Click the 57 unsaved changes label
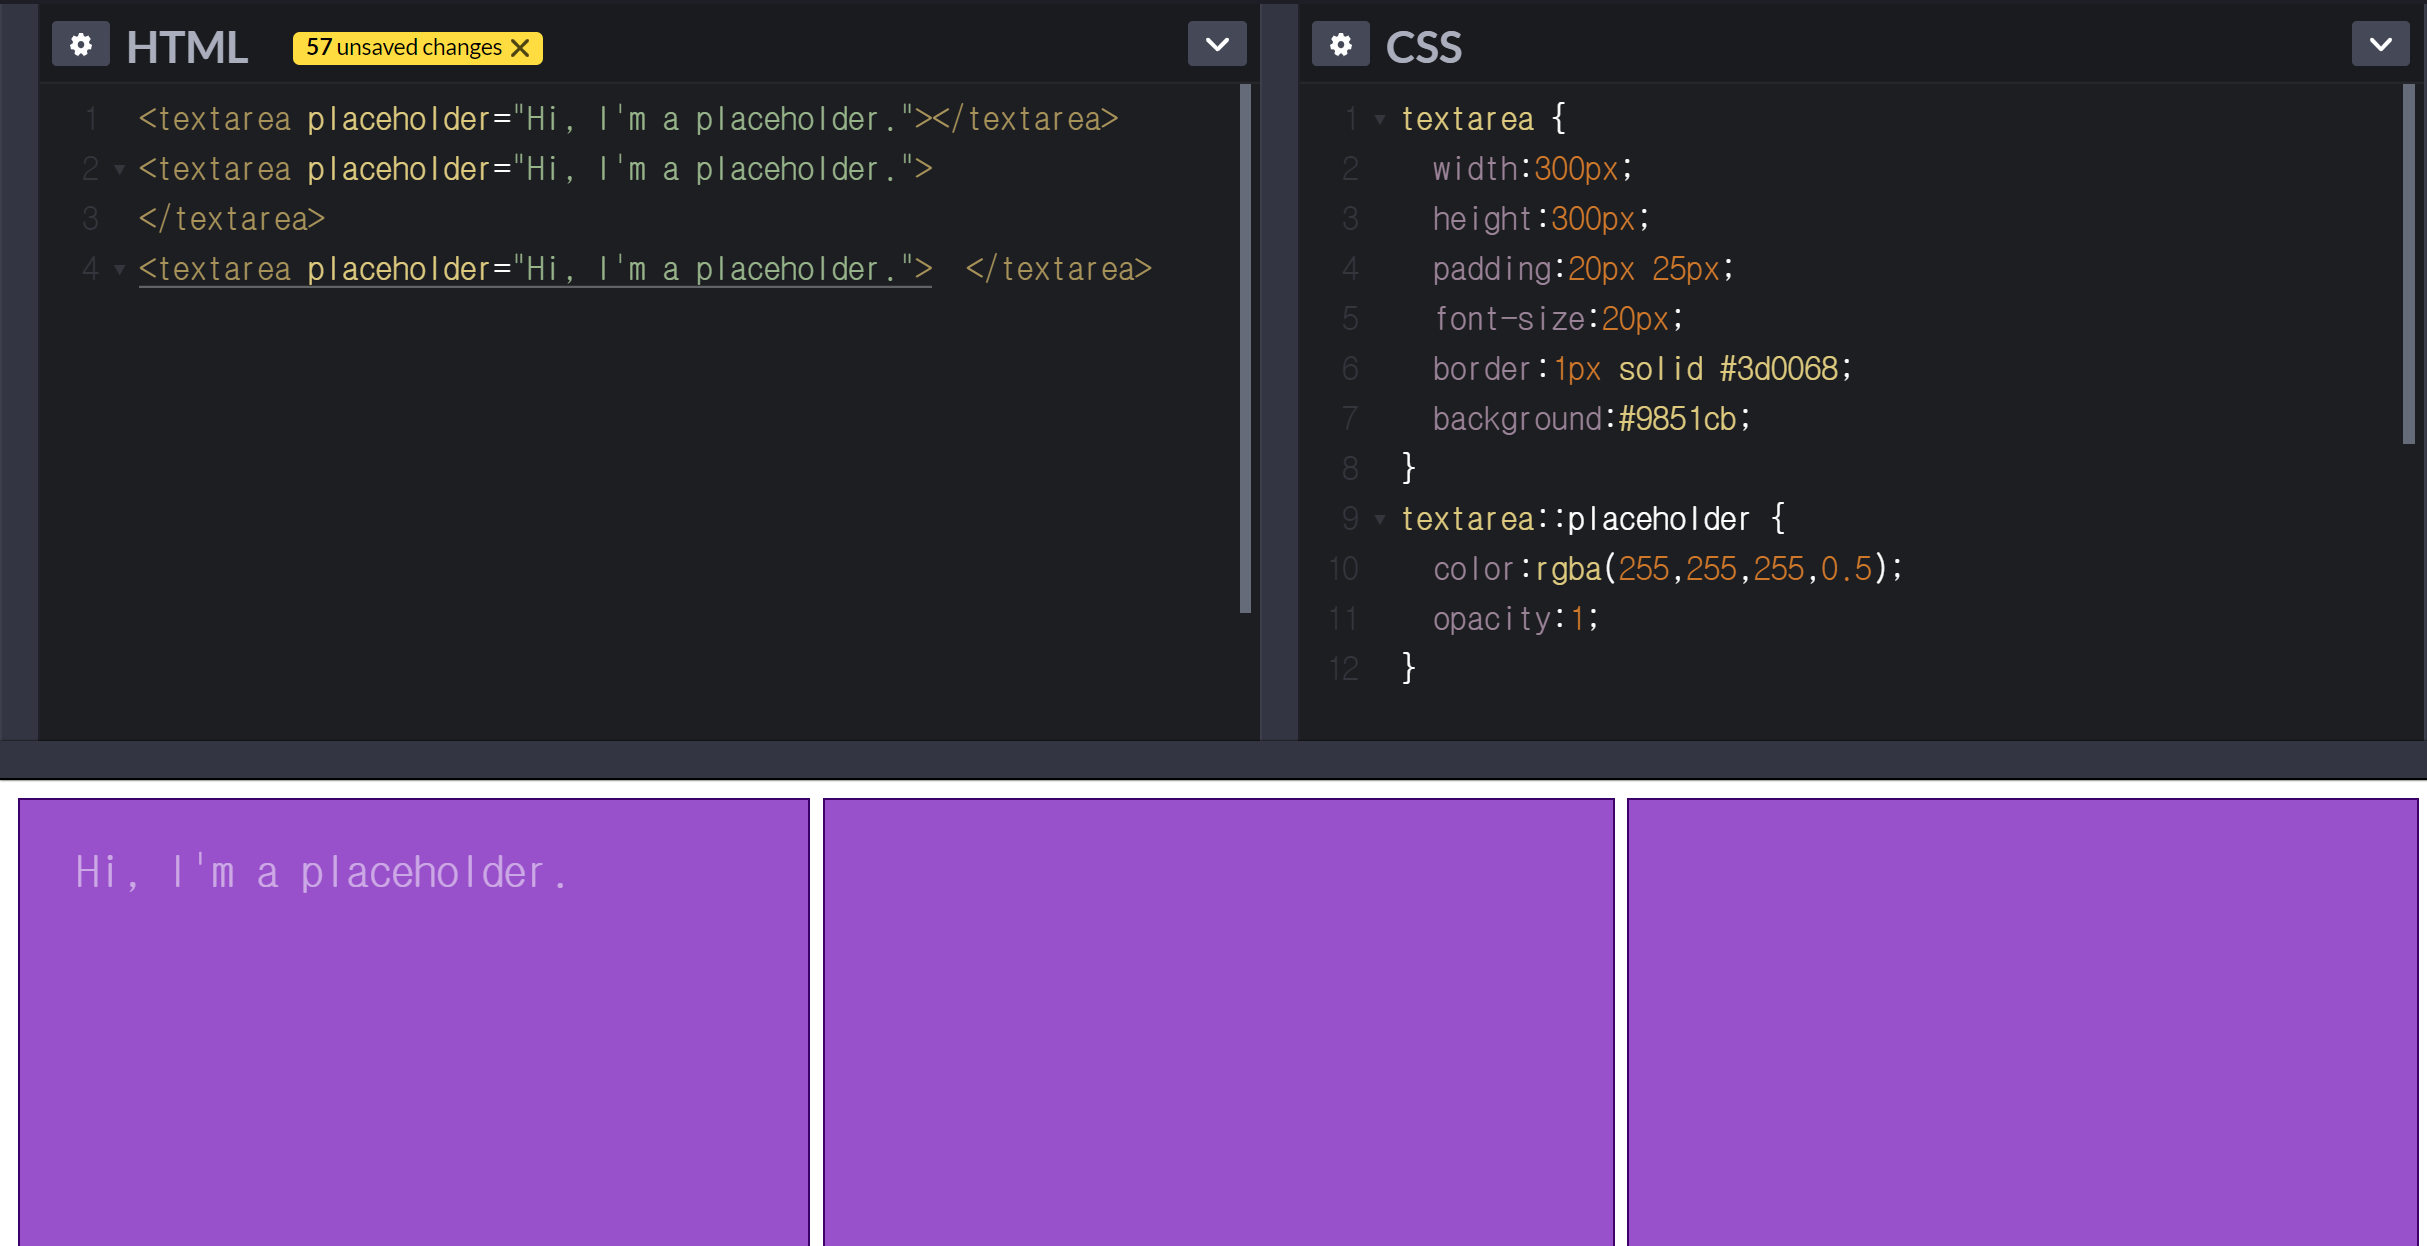Screen dimensions: 2427x1246 coord(404,48)
